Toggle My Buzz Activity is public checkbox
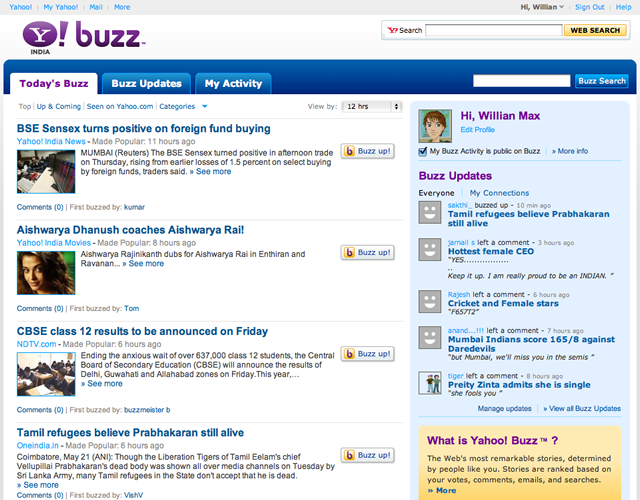Image resolution: width=640 pixels, height=500 pixels. 423,151
